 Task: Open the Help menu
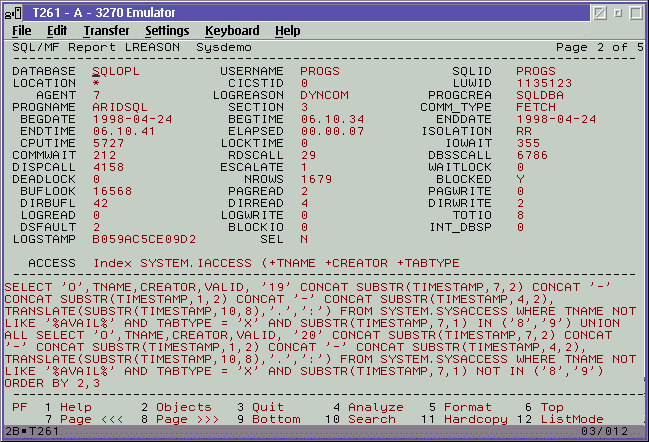pyautogui.click(x=288, y=31)
